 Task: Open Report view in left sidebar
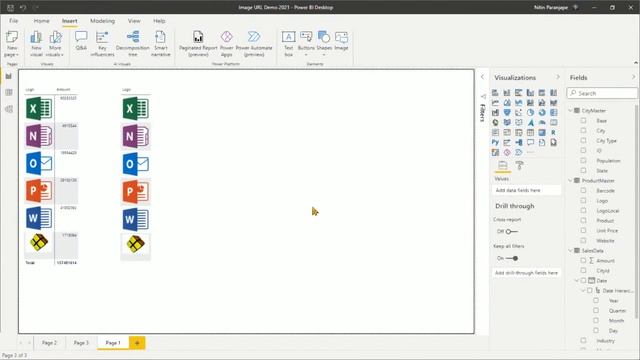9,76
